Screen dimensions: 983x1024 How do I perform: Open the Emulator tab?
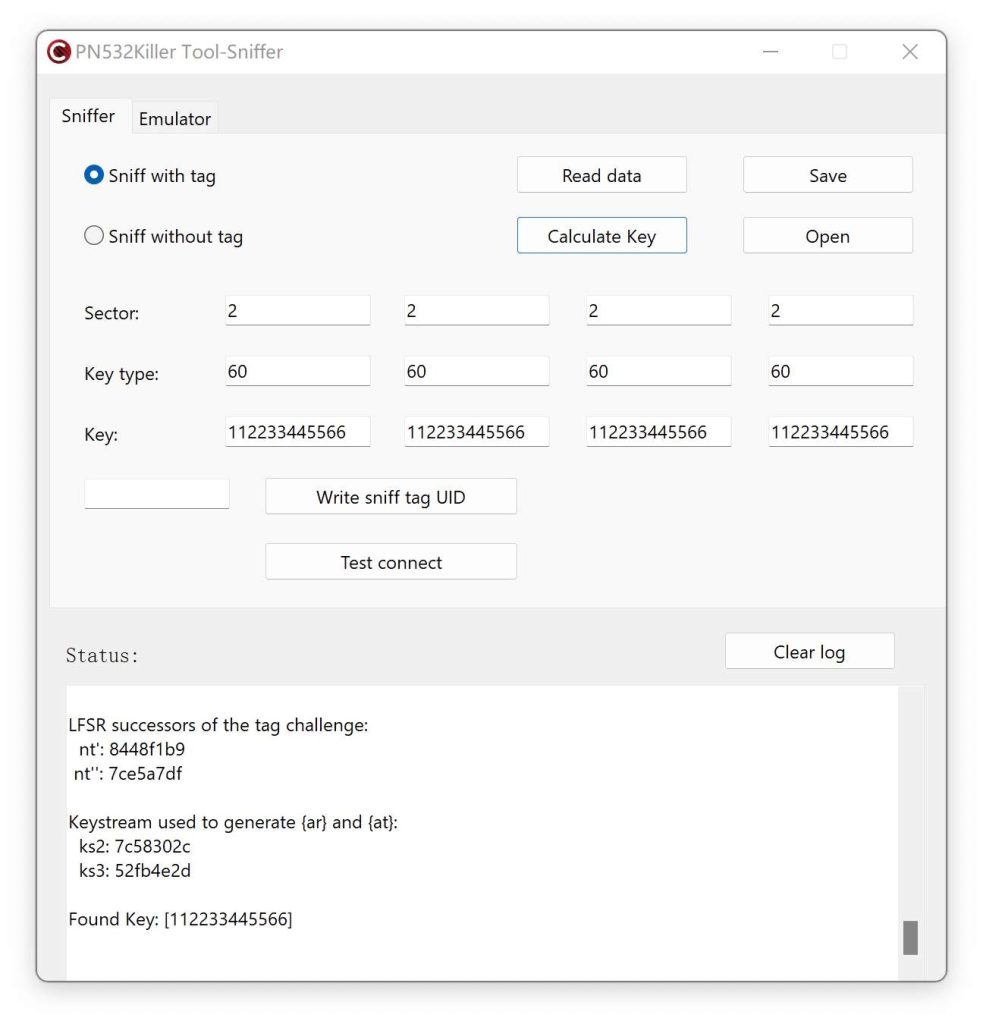click(174, 119)
